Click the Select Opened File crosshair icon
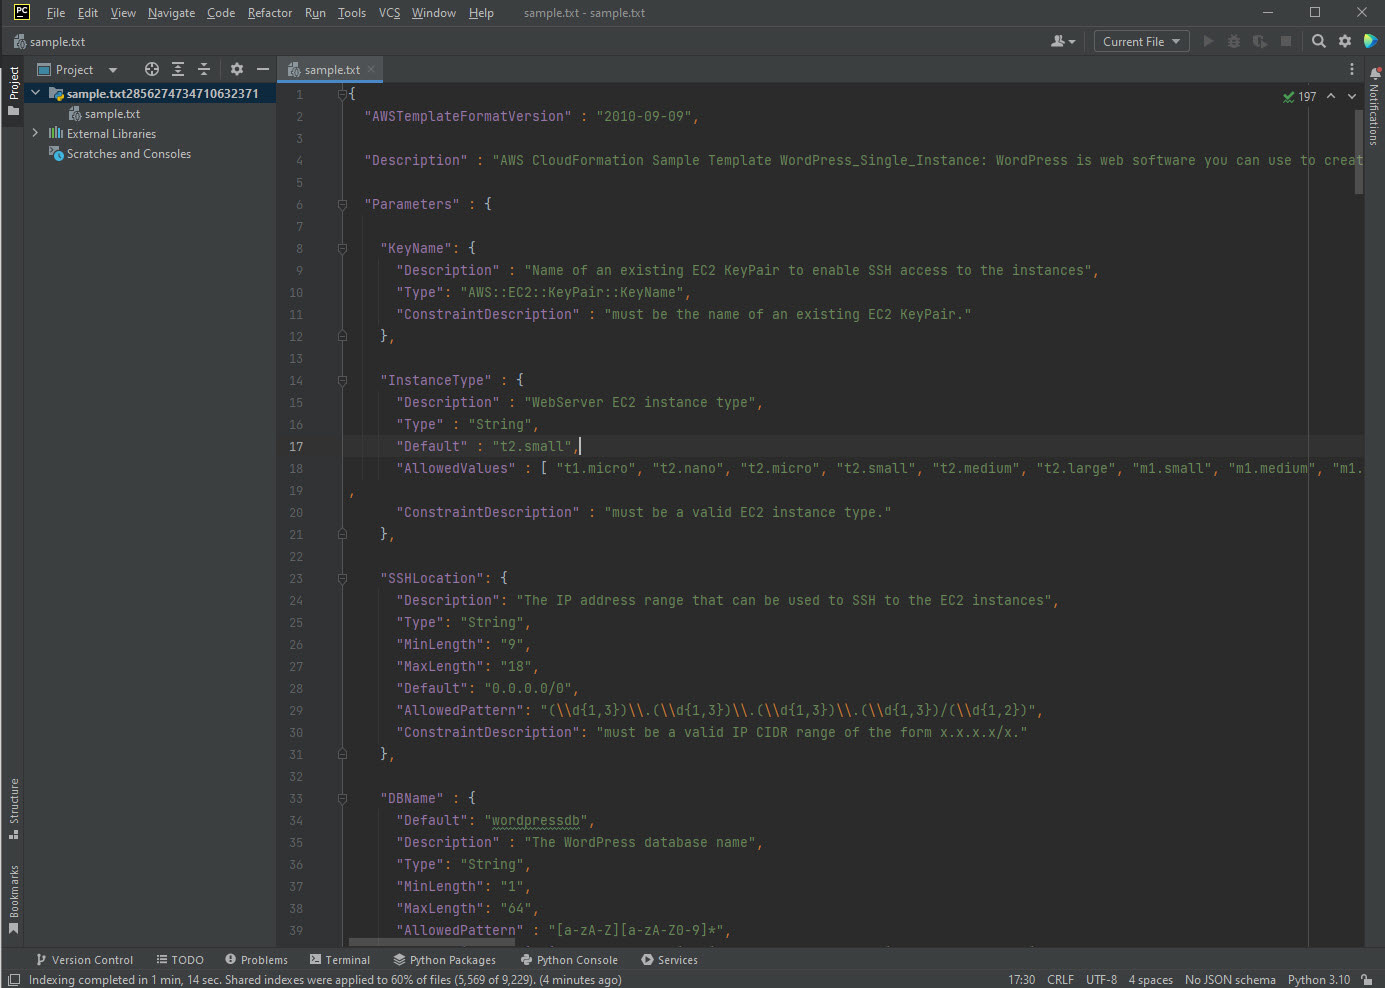 (x=152, y=69)
